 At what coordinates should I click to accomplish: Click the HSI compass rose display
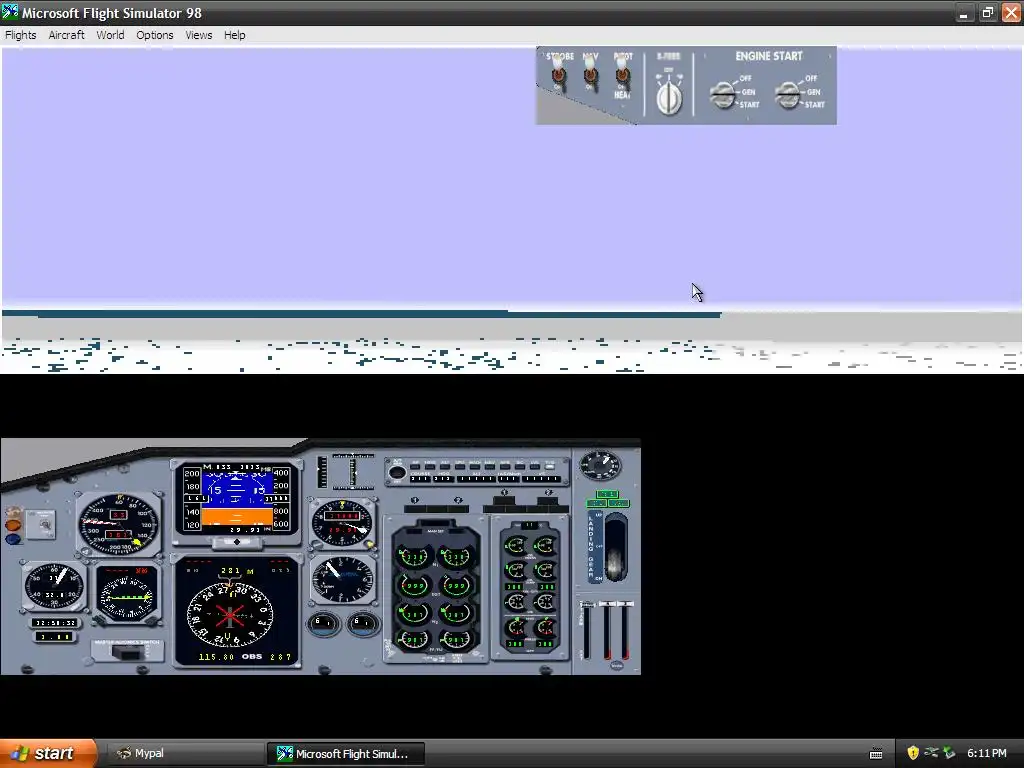[230, 615]
